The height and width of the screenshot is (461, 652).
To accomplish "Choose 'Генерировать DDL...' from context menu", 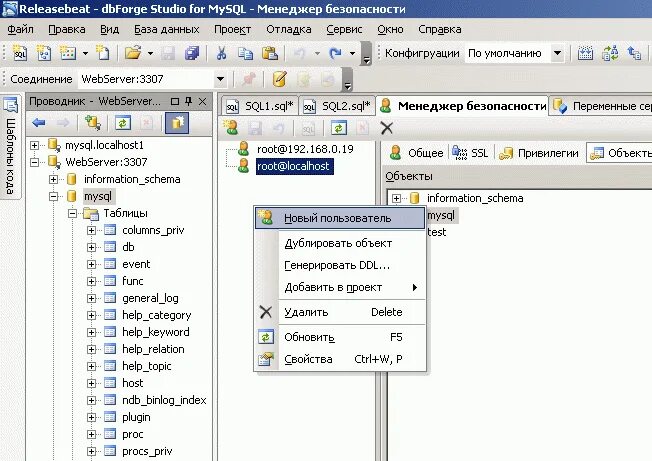I will click(340, 265).
